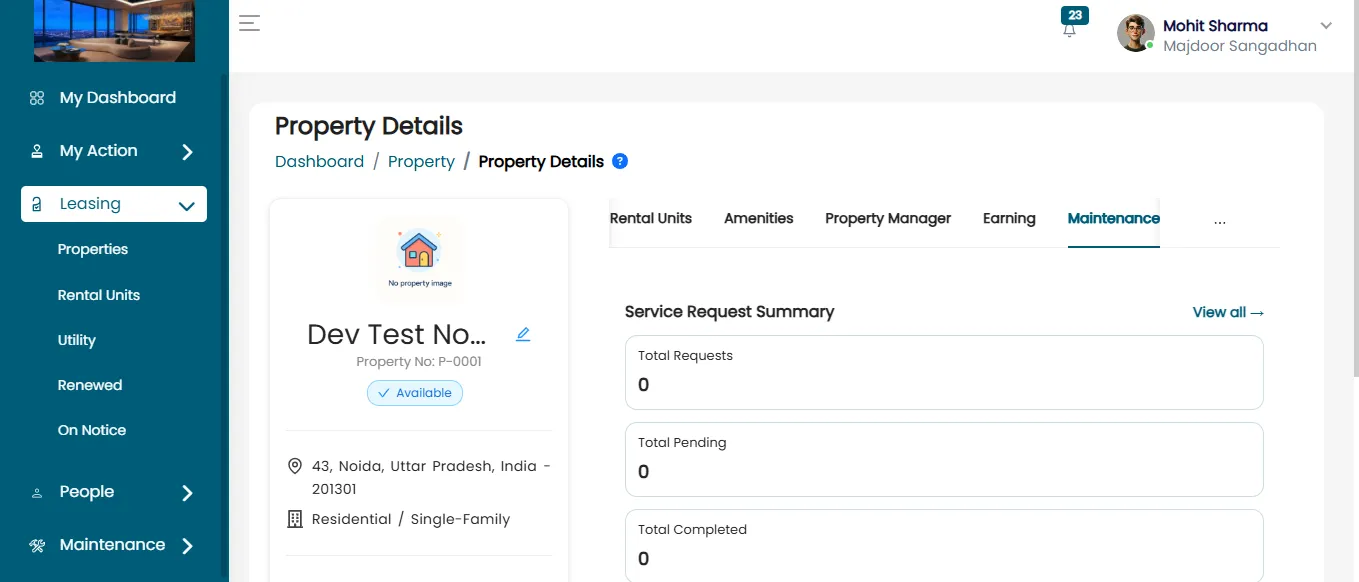Go to the Dashboard breadcrumb link
This screenshot has width=1359, height=582.
[x=319, y=161]
